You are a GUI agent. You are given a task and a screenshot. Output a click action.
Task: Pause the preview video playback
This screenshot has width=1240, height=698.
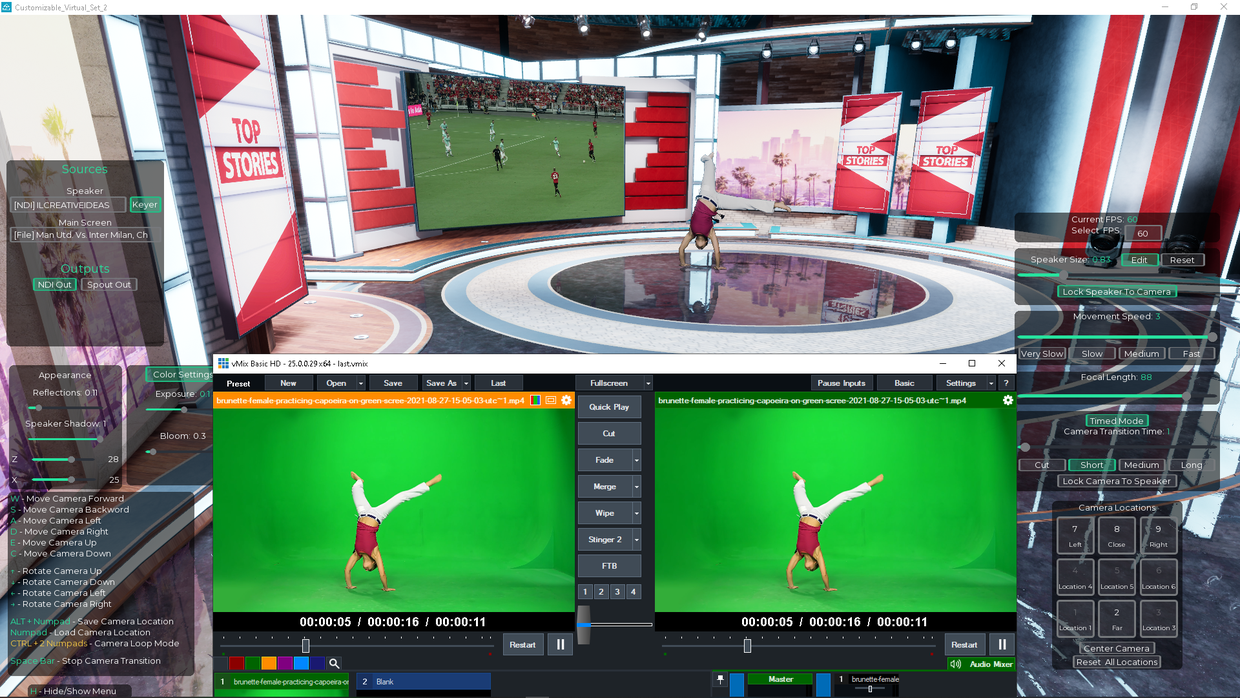coord(560,645)
